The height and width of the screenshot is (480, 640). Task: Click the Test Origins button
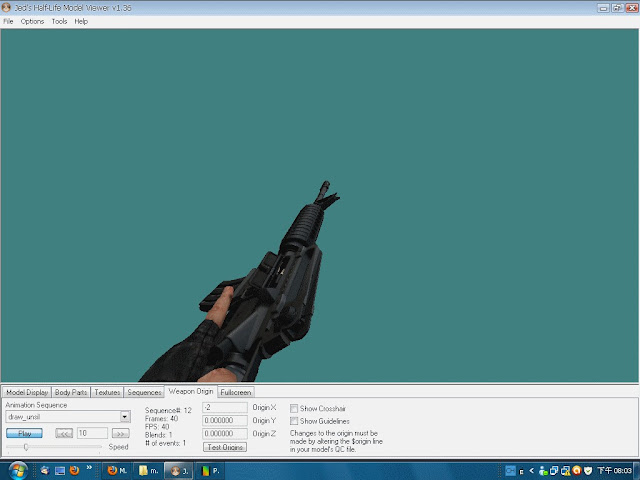[x=225, y=447]
